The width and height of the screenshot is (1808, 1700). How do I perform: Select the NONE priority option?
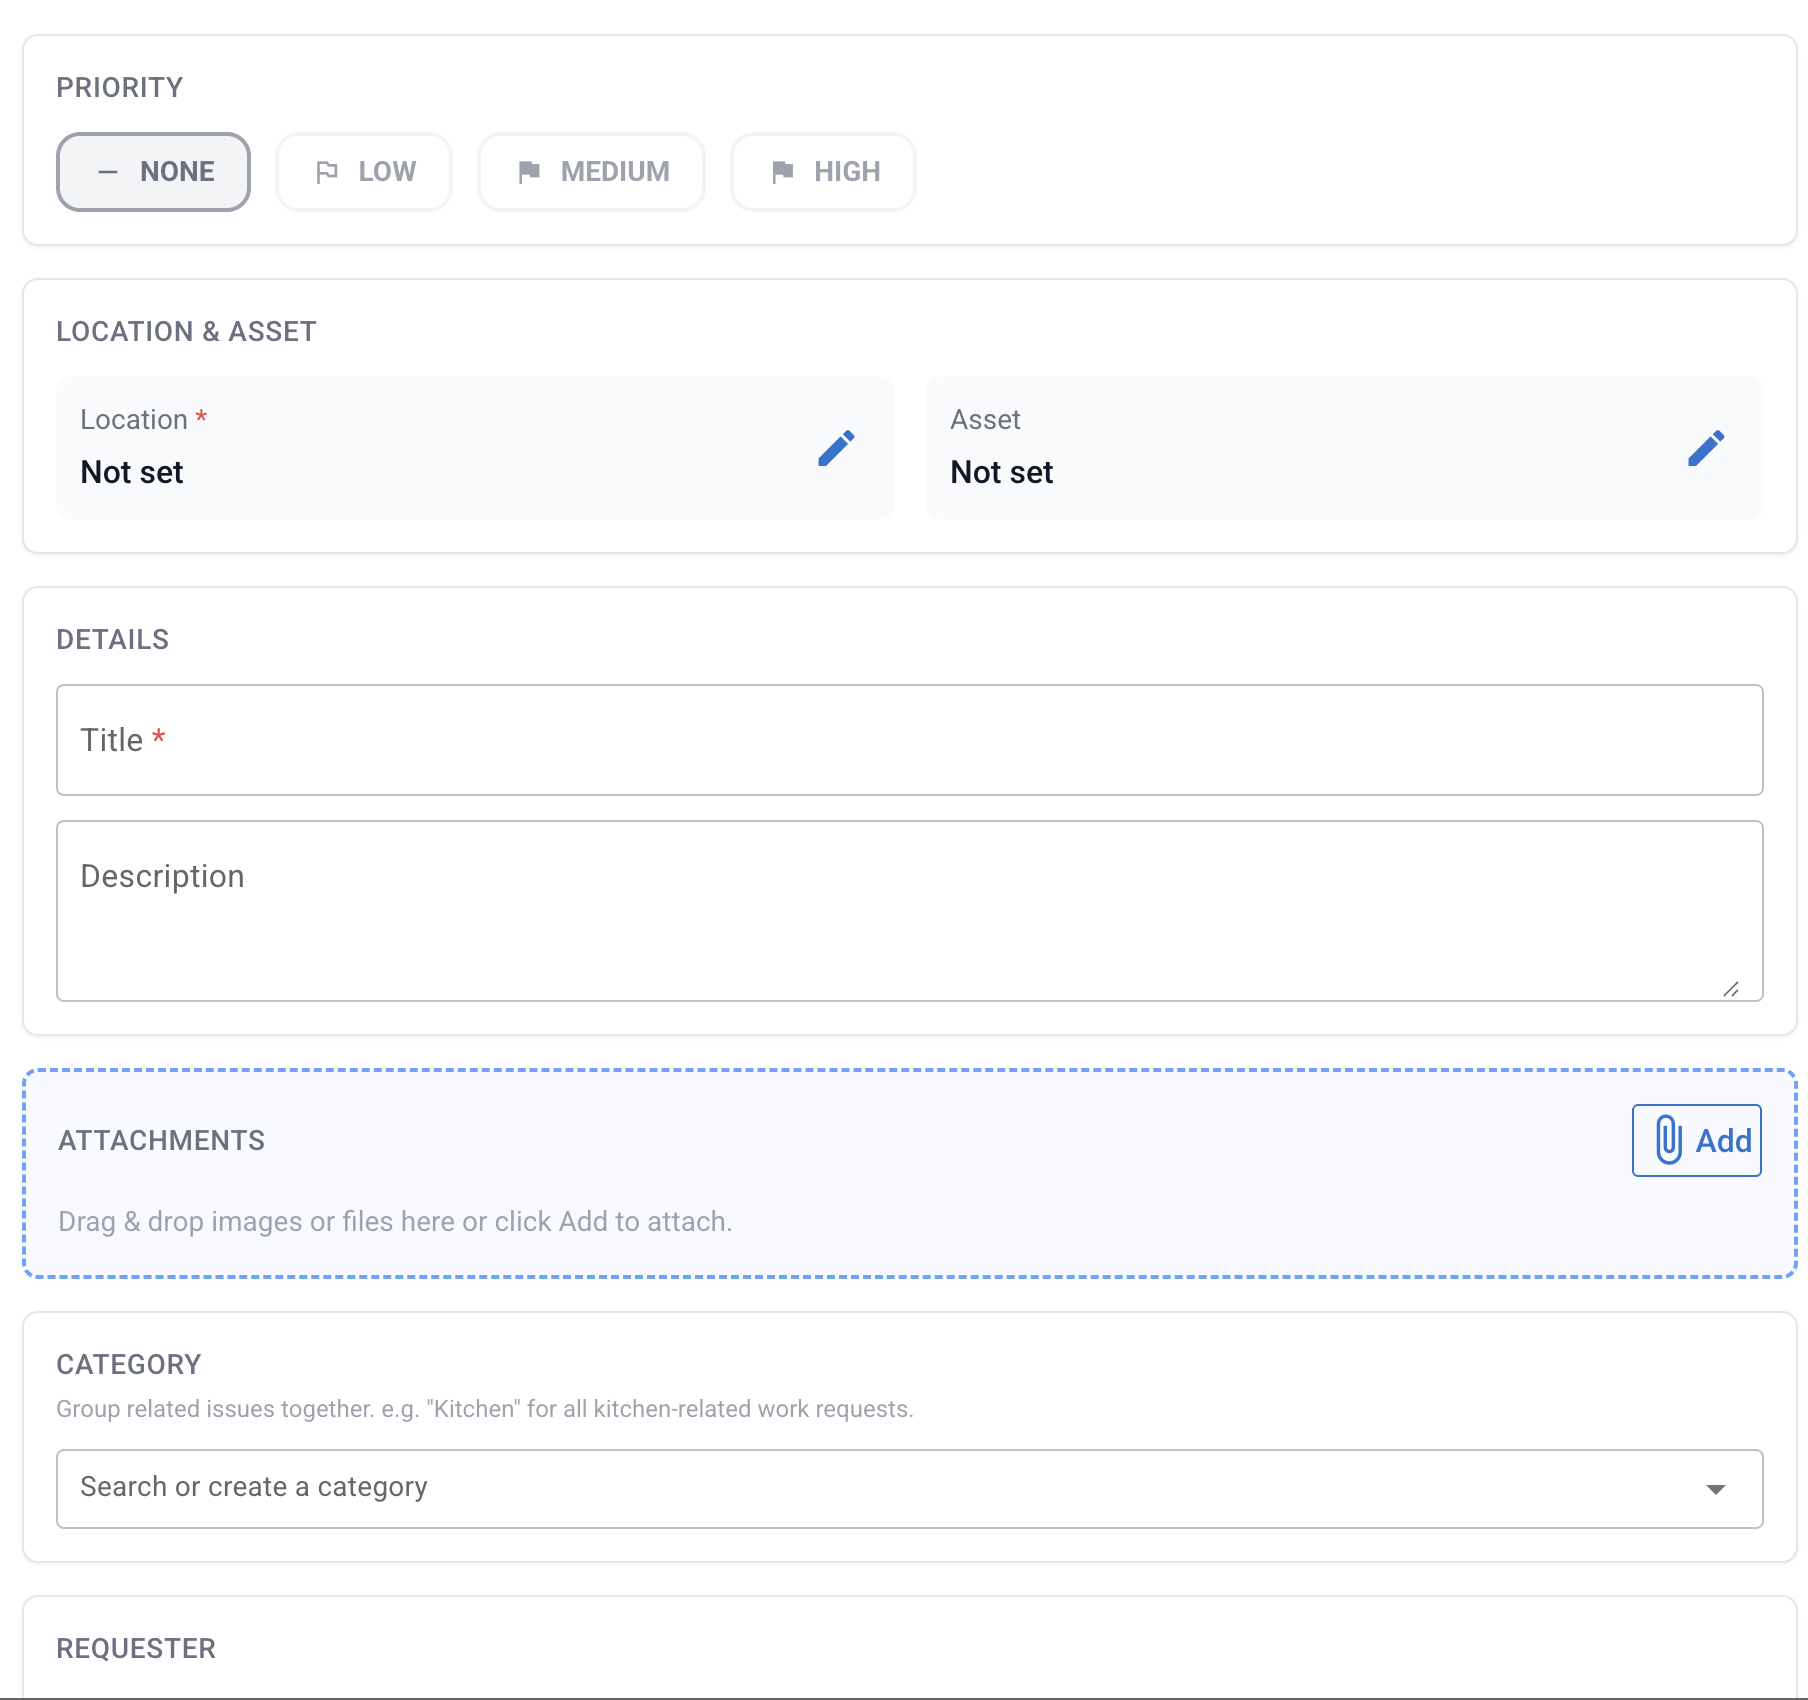pos(153,171)
